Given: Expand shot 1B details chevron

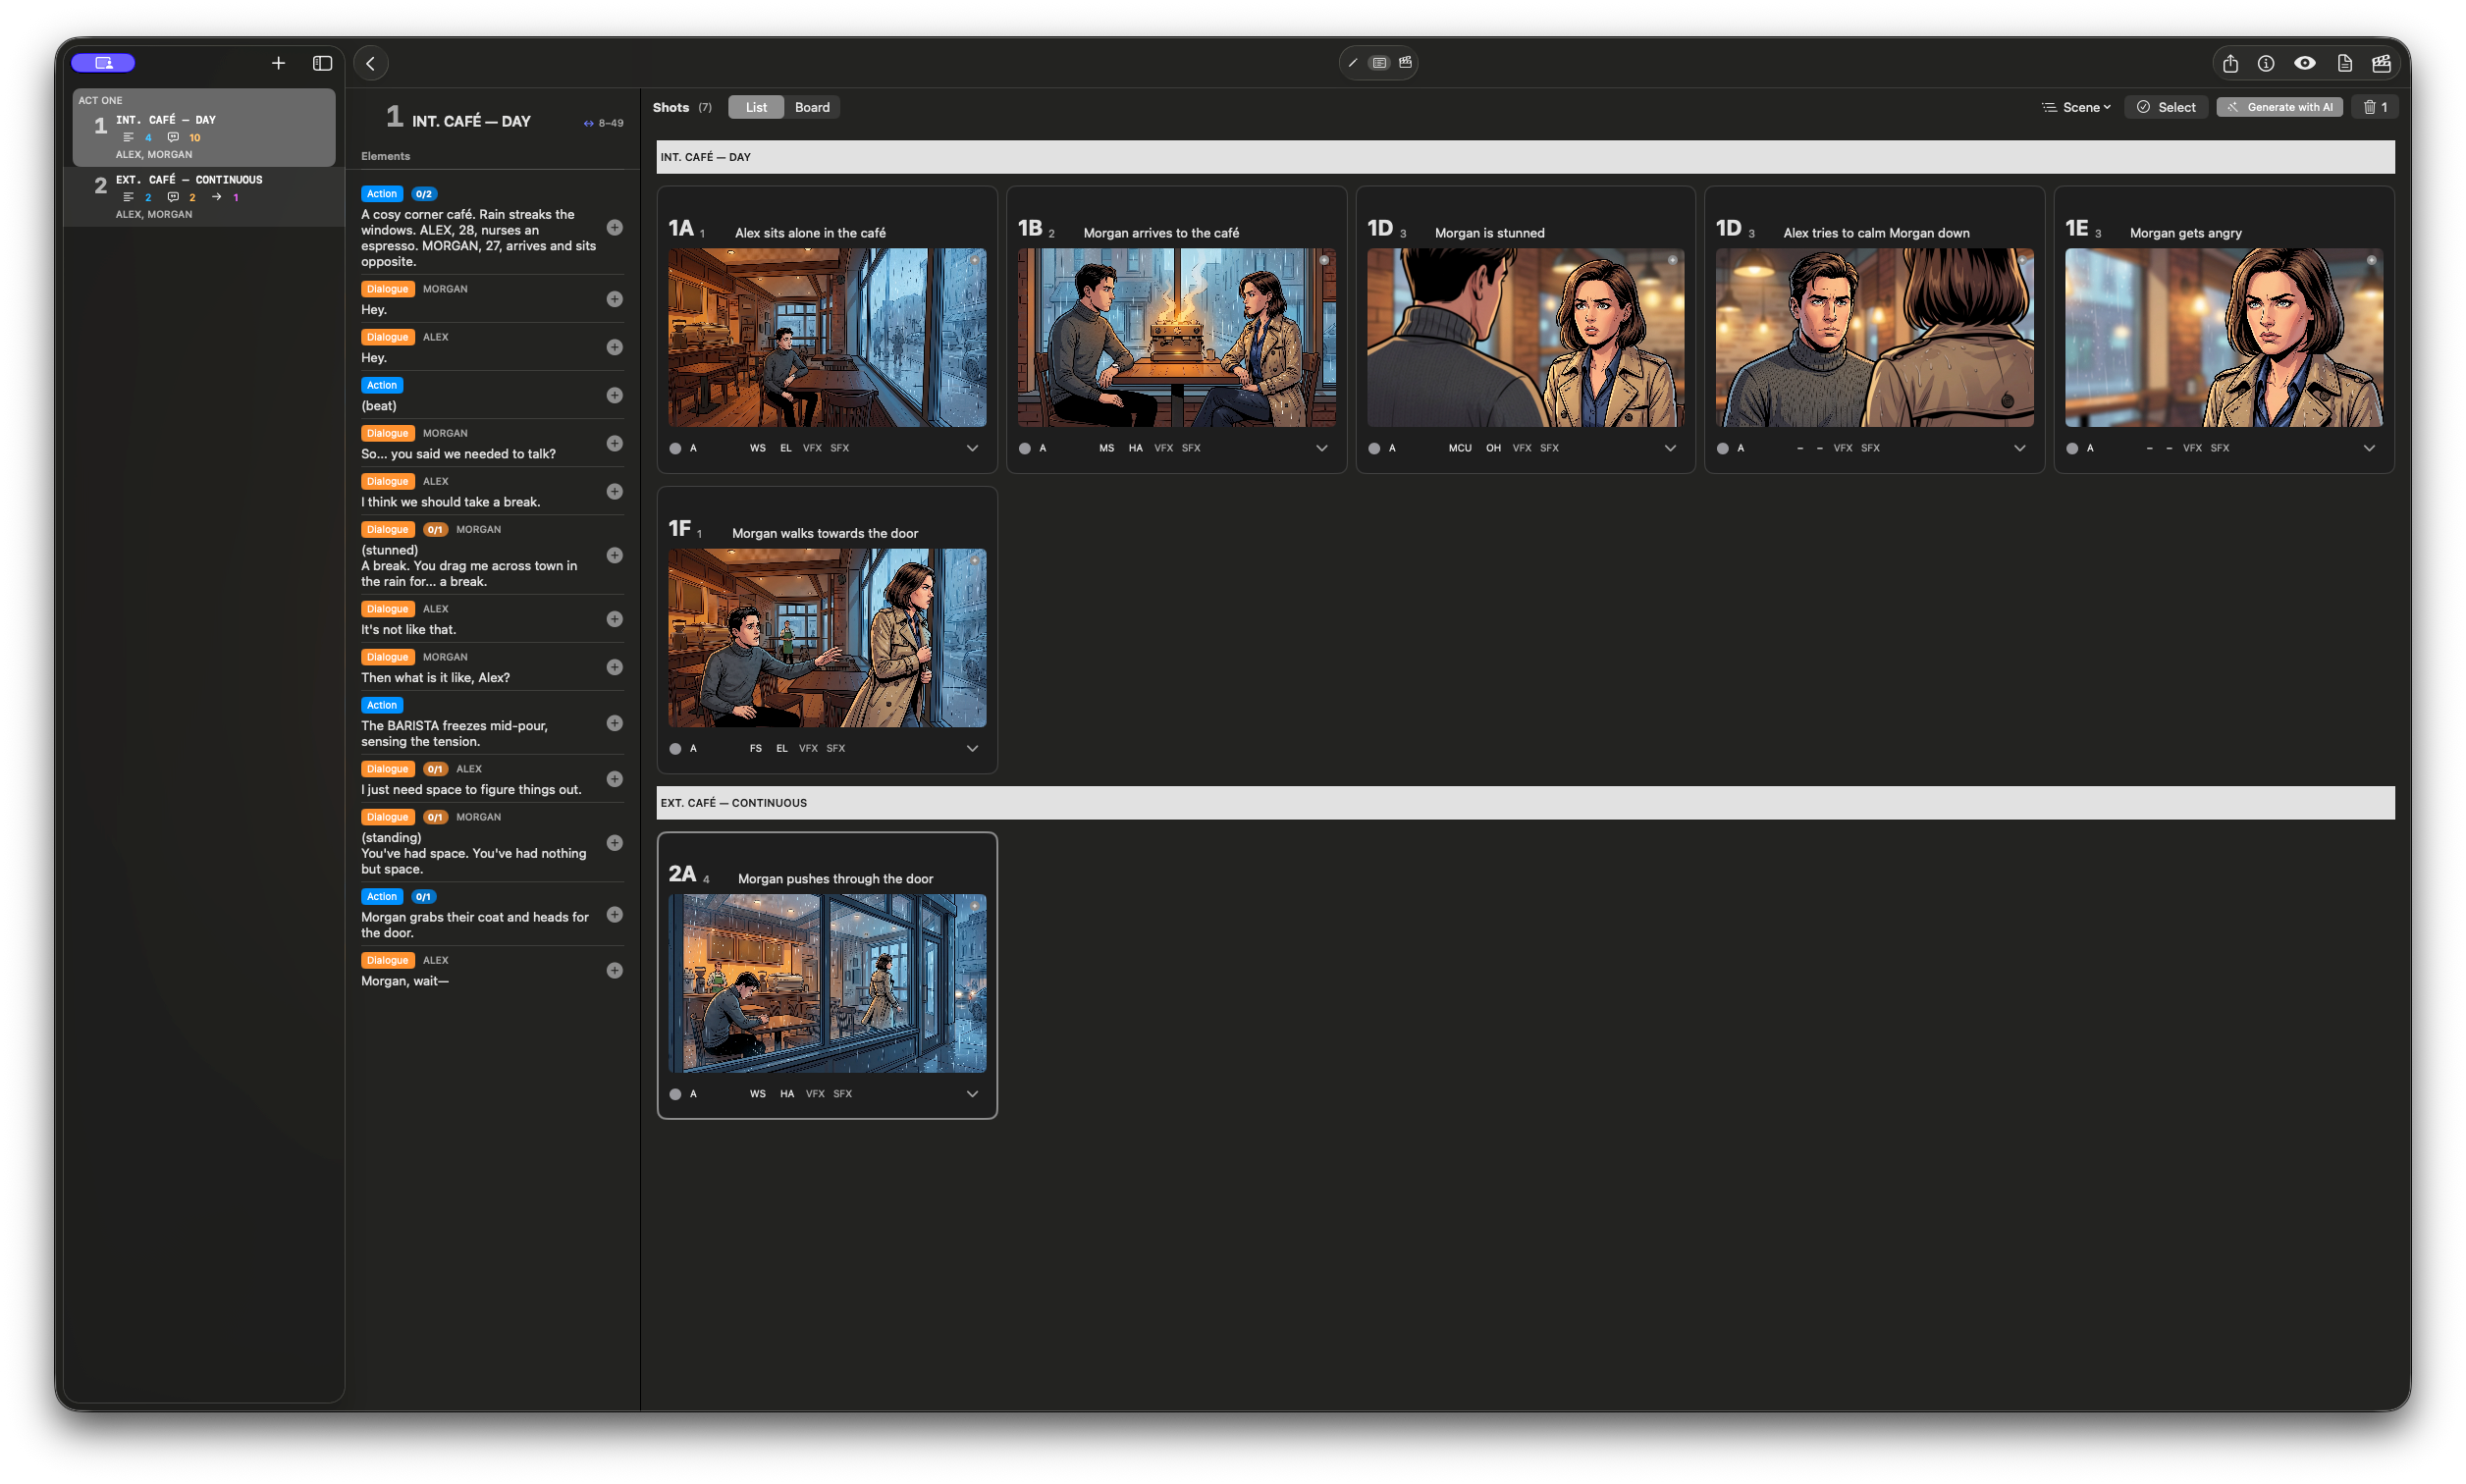Looking at the screenshot, I should (x=1322, y=448).
